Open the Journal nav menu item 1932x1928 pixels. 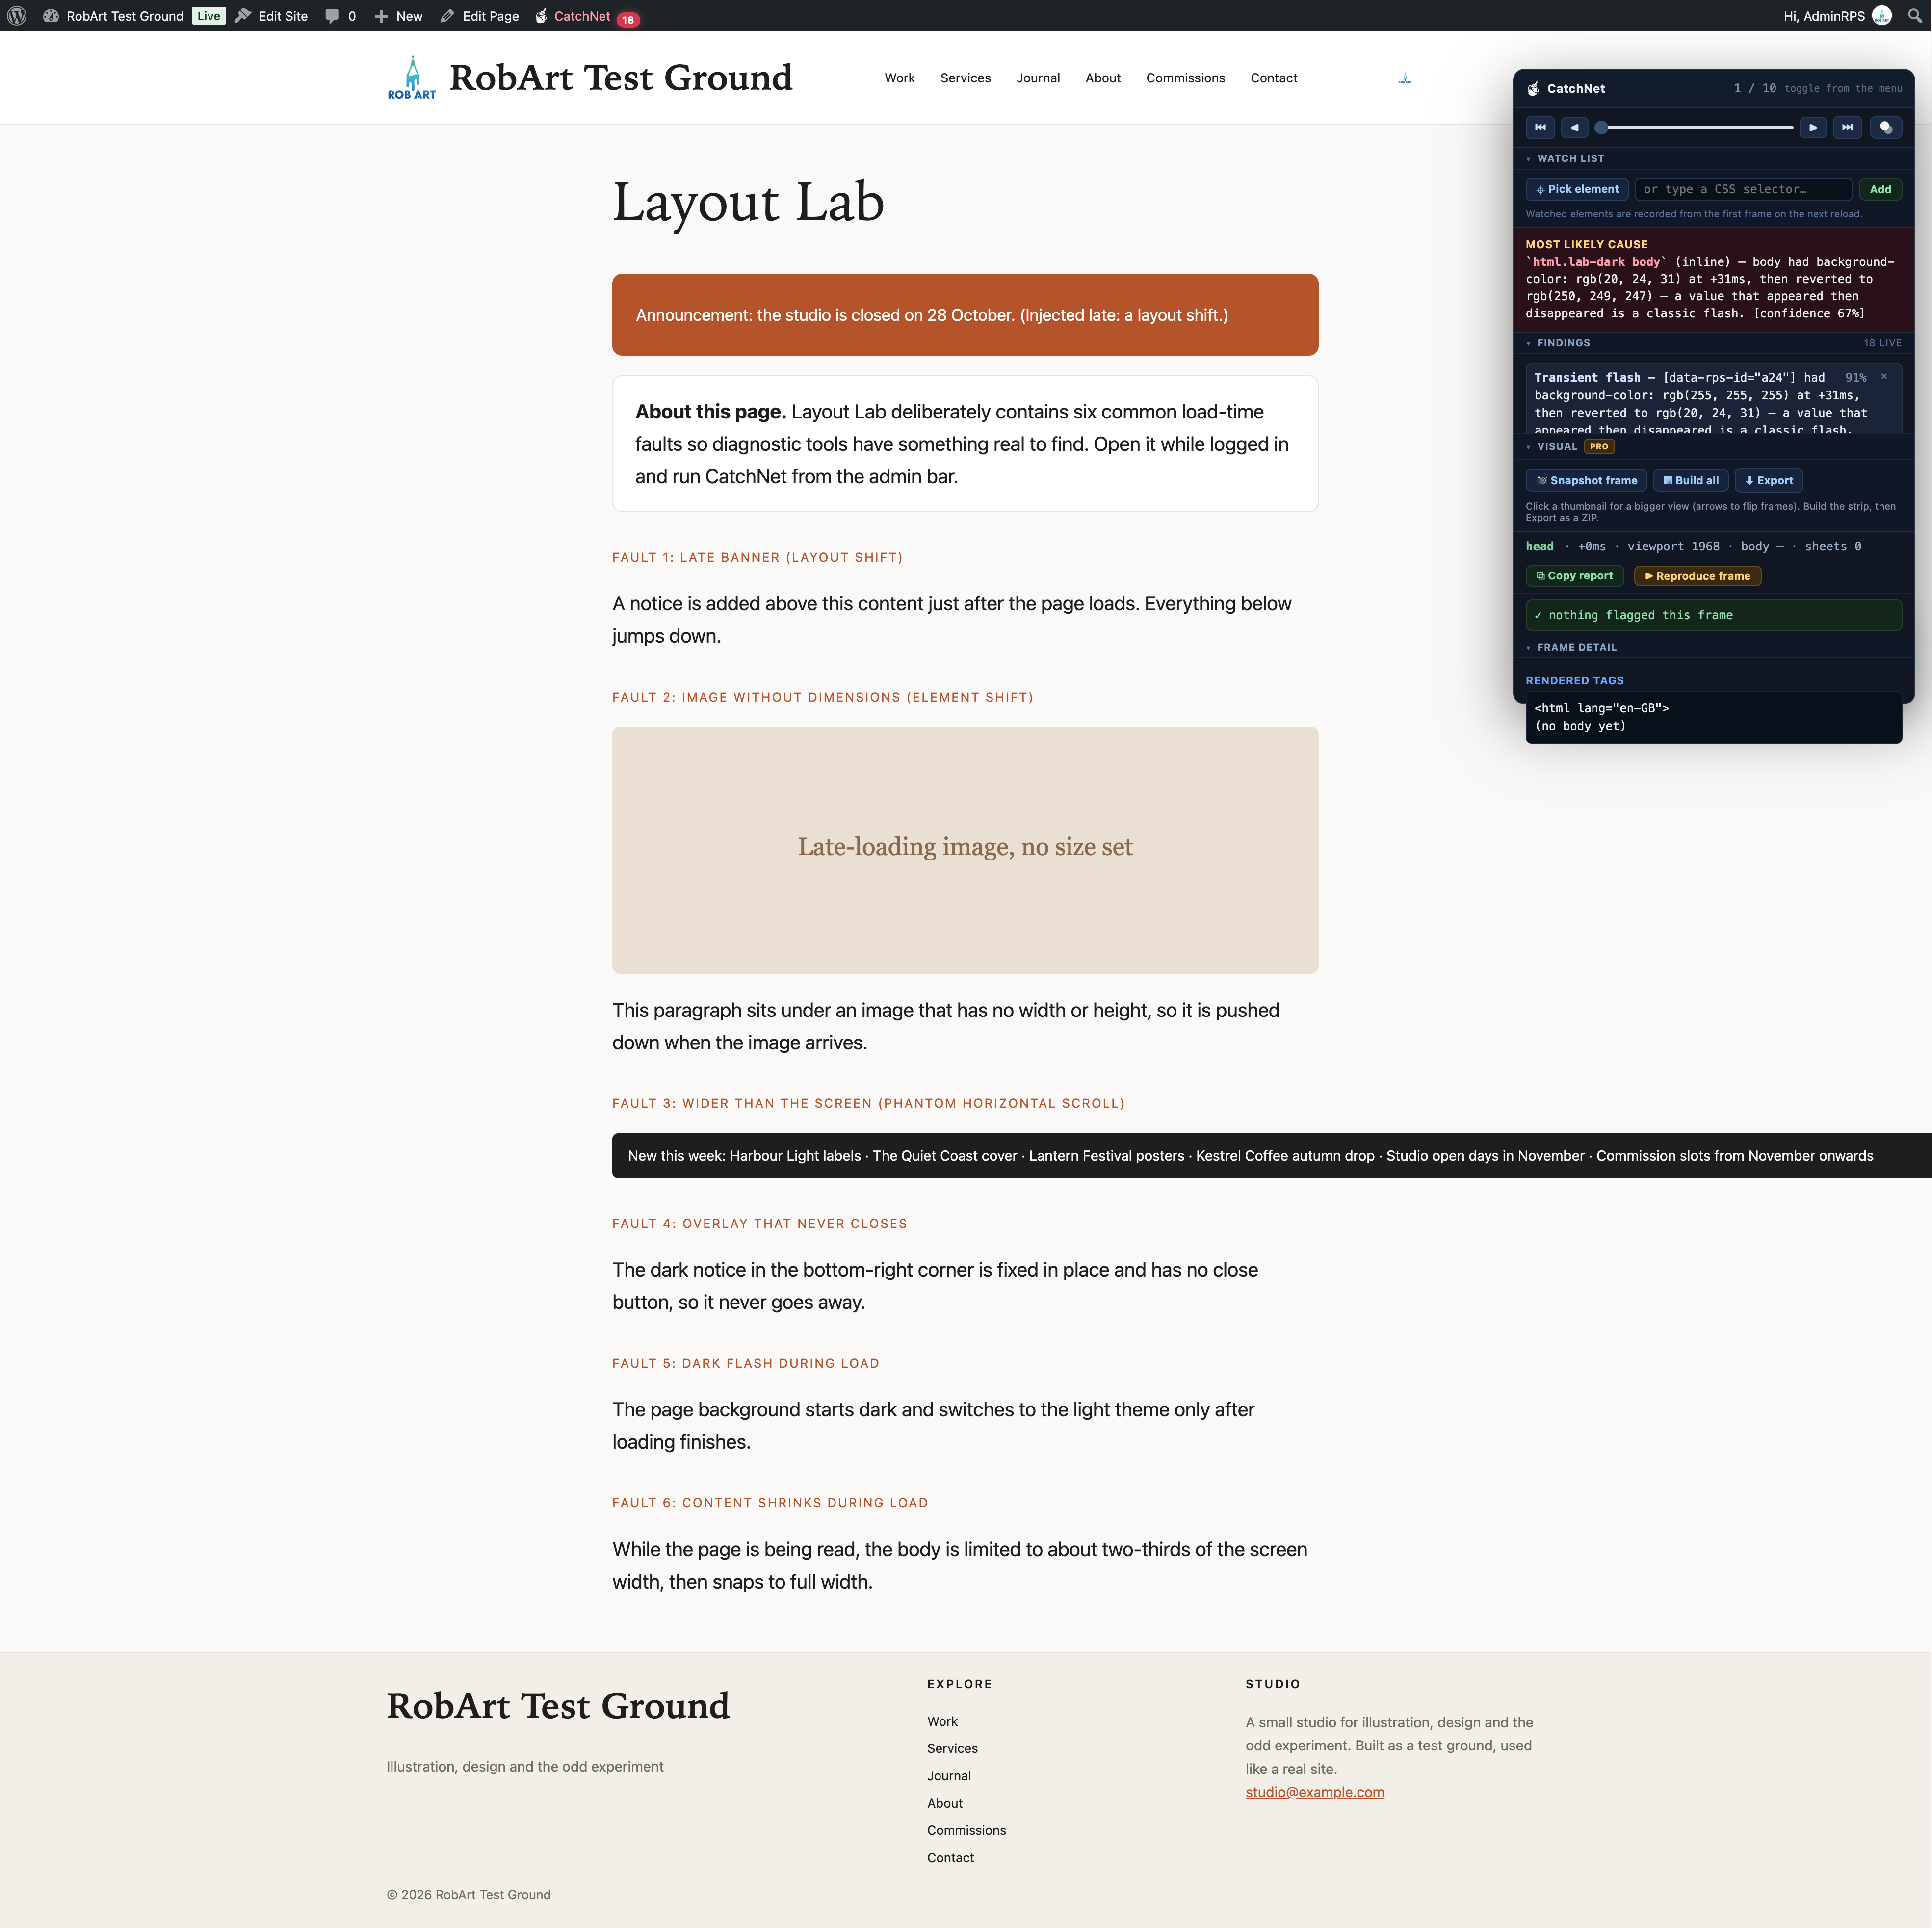point(1038,78)
